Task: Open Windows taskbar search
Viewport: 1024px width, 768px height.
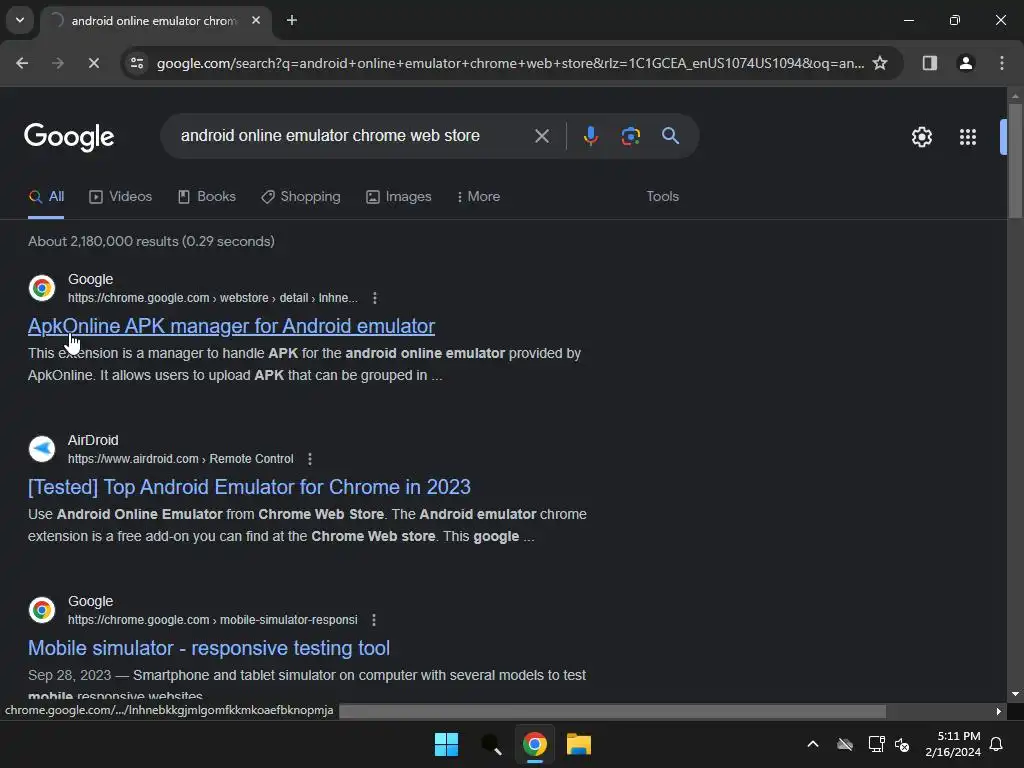Action: coord(491,744)
